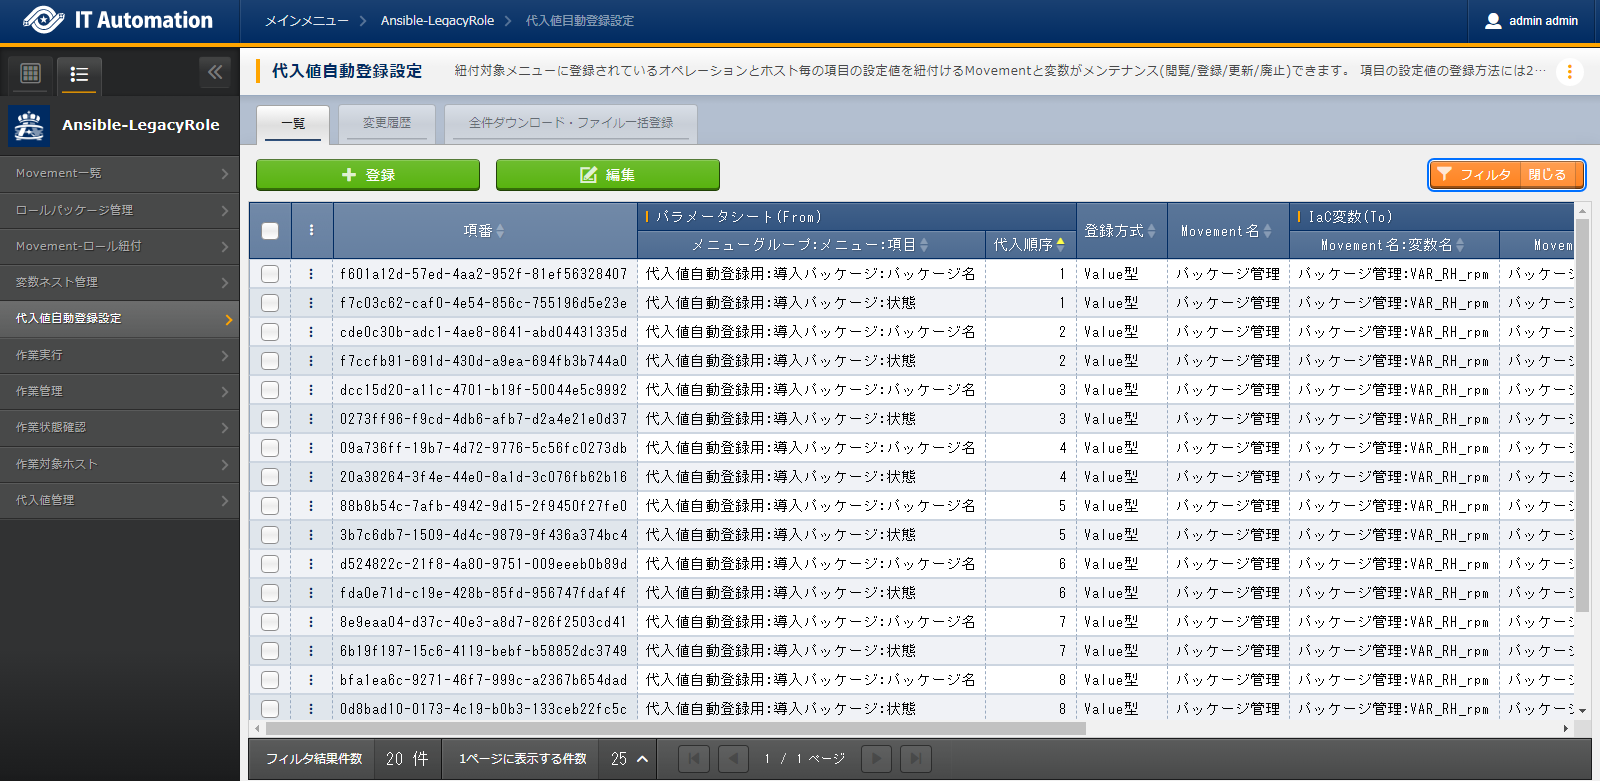Viewport: 1600px width, 781px height.
Task: Switch sidebar to list view icon
Action: (x=79, y=74)
